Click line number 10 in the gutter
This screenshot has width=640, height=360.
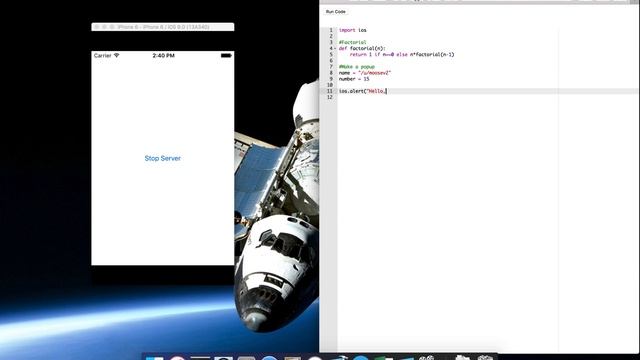coord(330,85)
